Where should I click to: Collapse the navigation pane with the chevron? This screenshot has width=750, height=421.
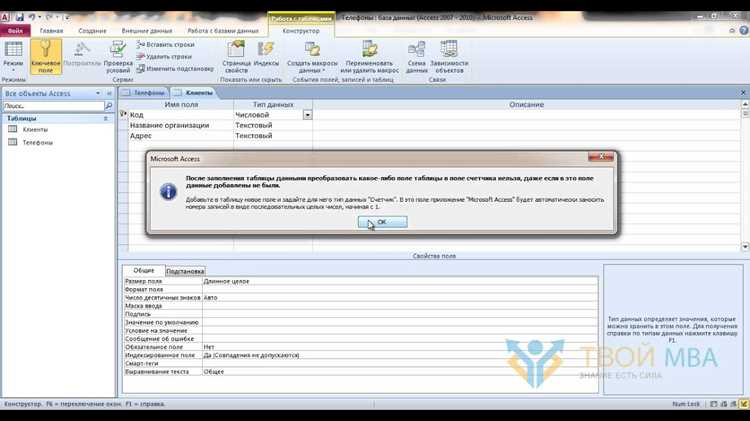[109, 93]
